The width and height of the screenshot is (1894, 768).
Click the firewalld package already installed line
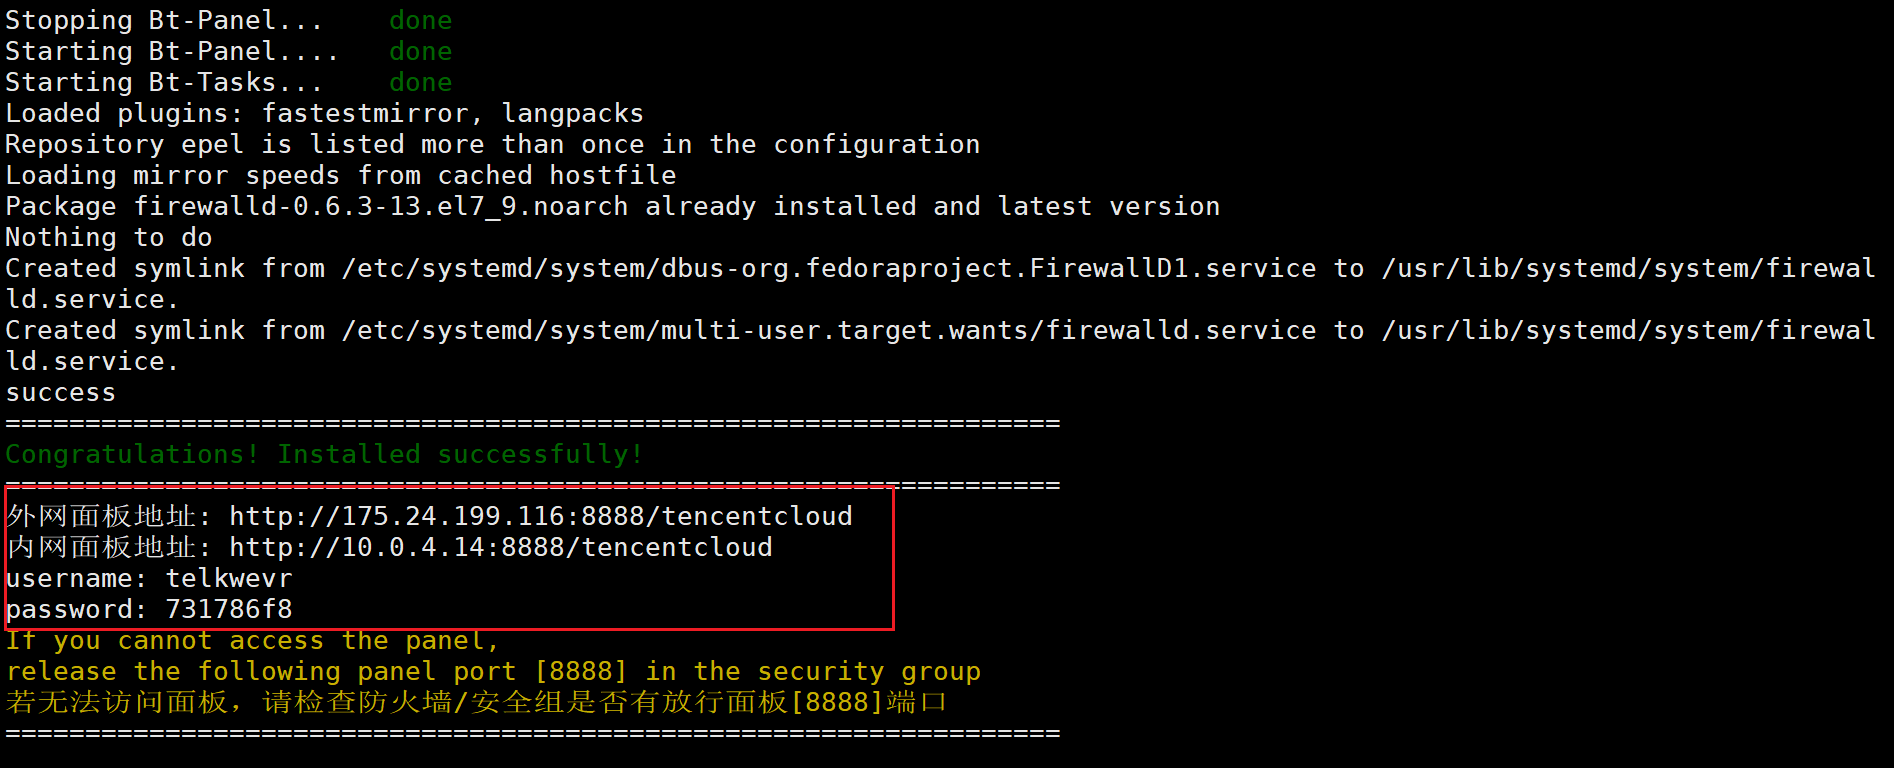[613, 206]
